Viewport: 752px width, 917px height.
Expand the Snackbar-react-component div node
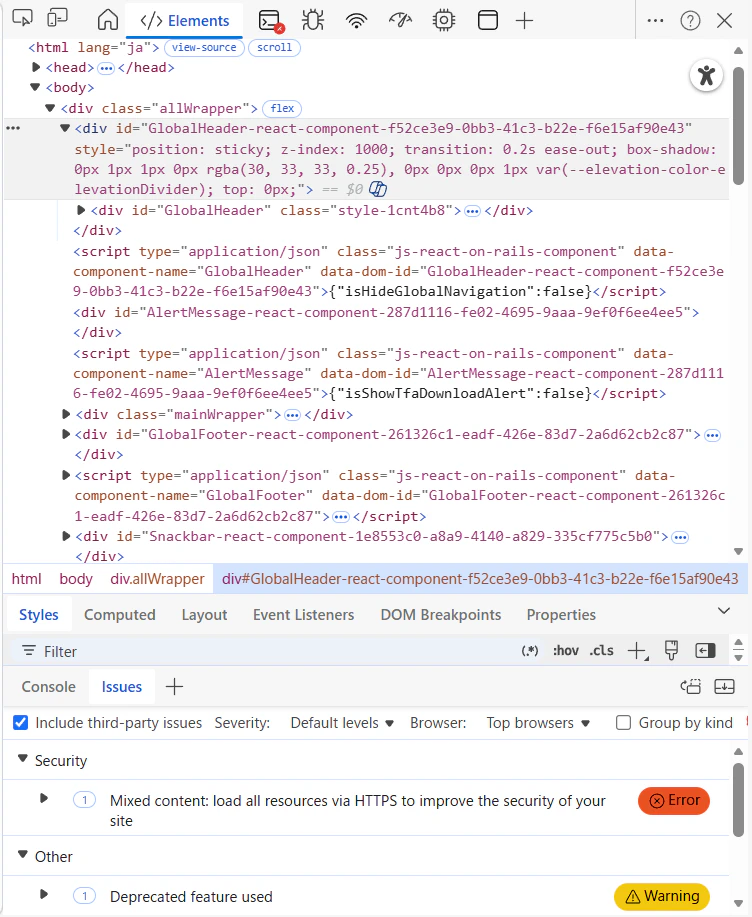click(x=66, y=536)
